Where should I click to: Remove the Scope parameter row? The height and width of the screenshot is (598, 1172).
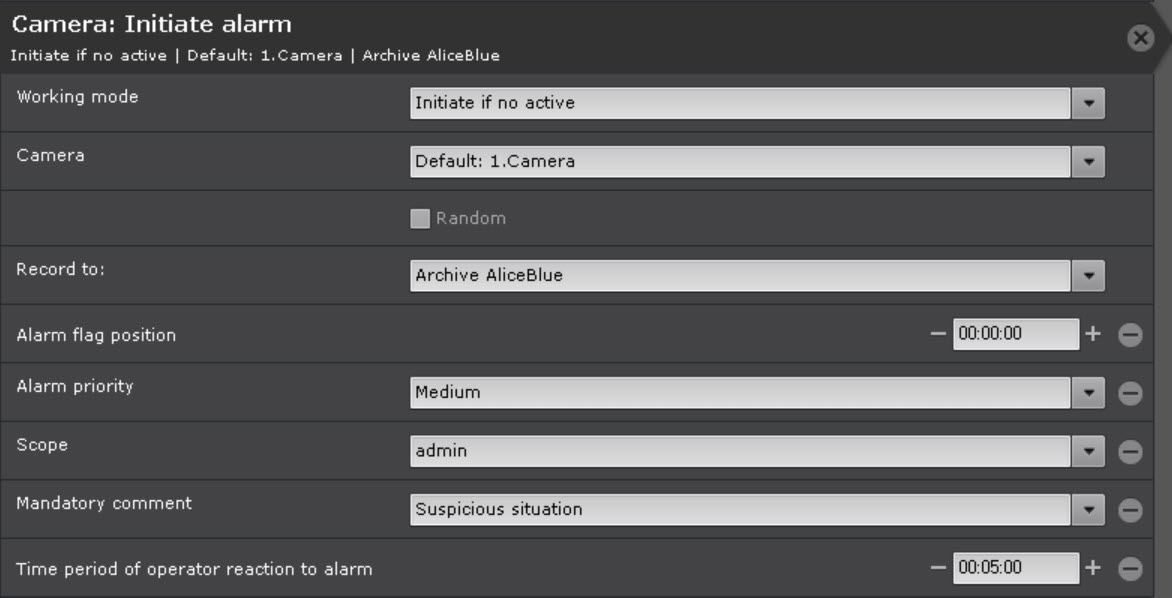coord(1130,452)
